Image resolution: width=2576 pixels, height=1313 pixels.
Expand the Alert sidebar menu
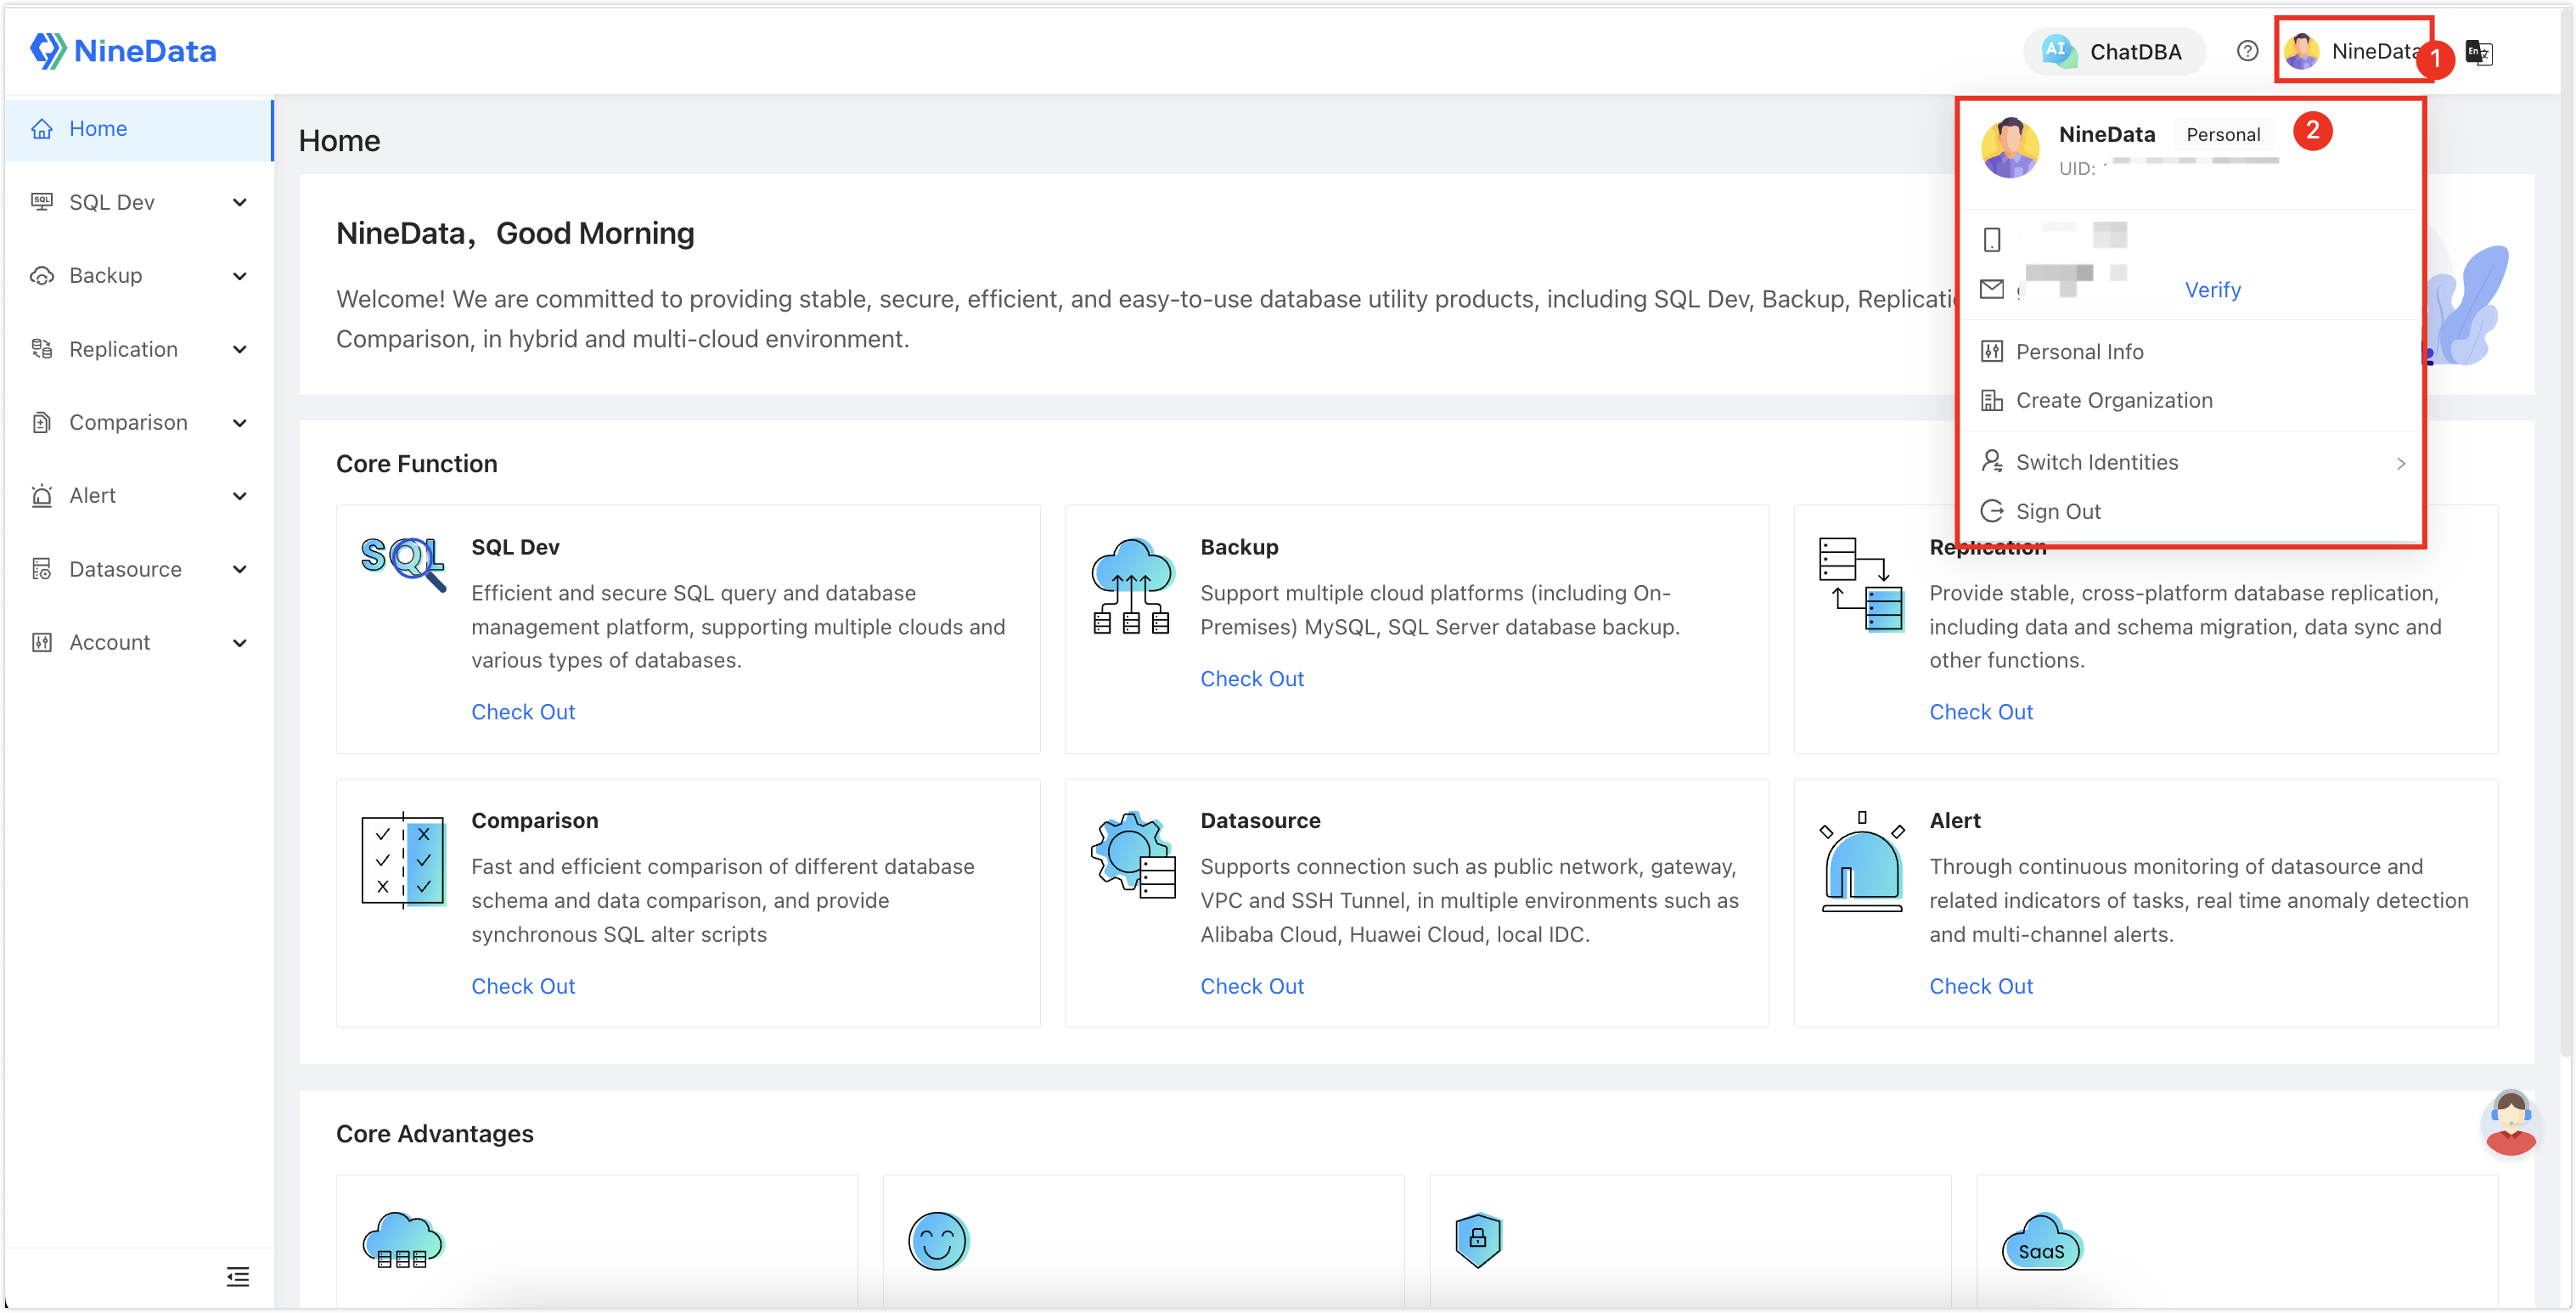[x=240, y=496]
